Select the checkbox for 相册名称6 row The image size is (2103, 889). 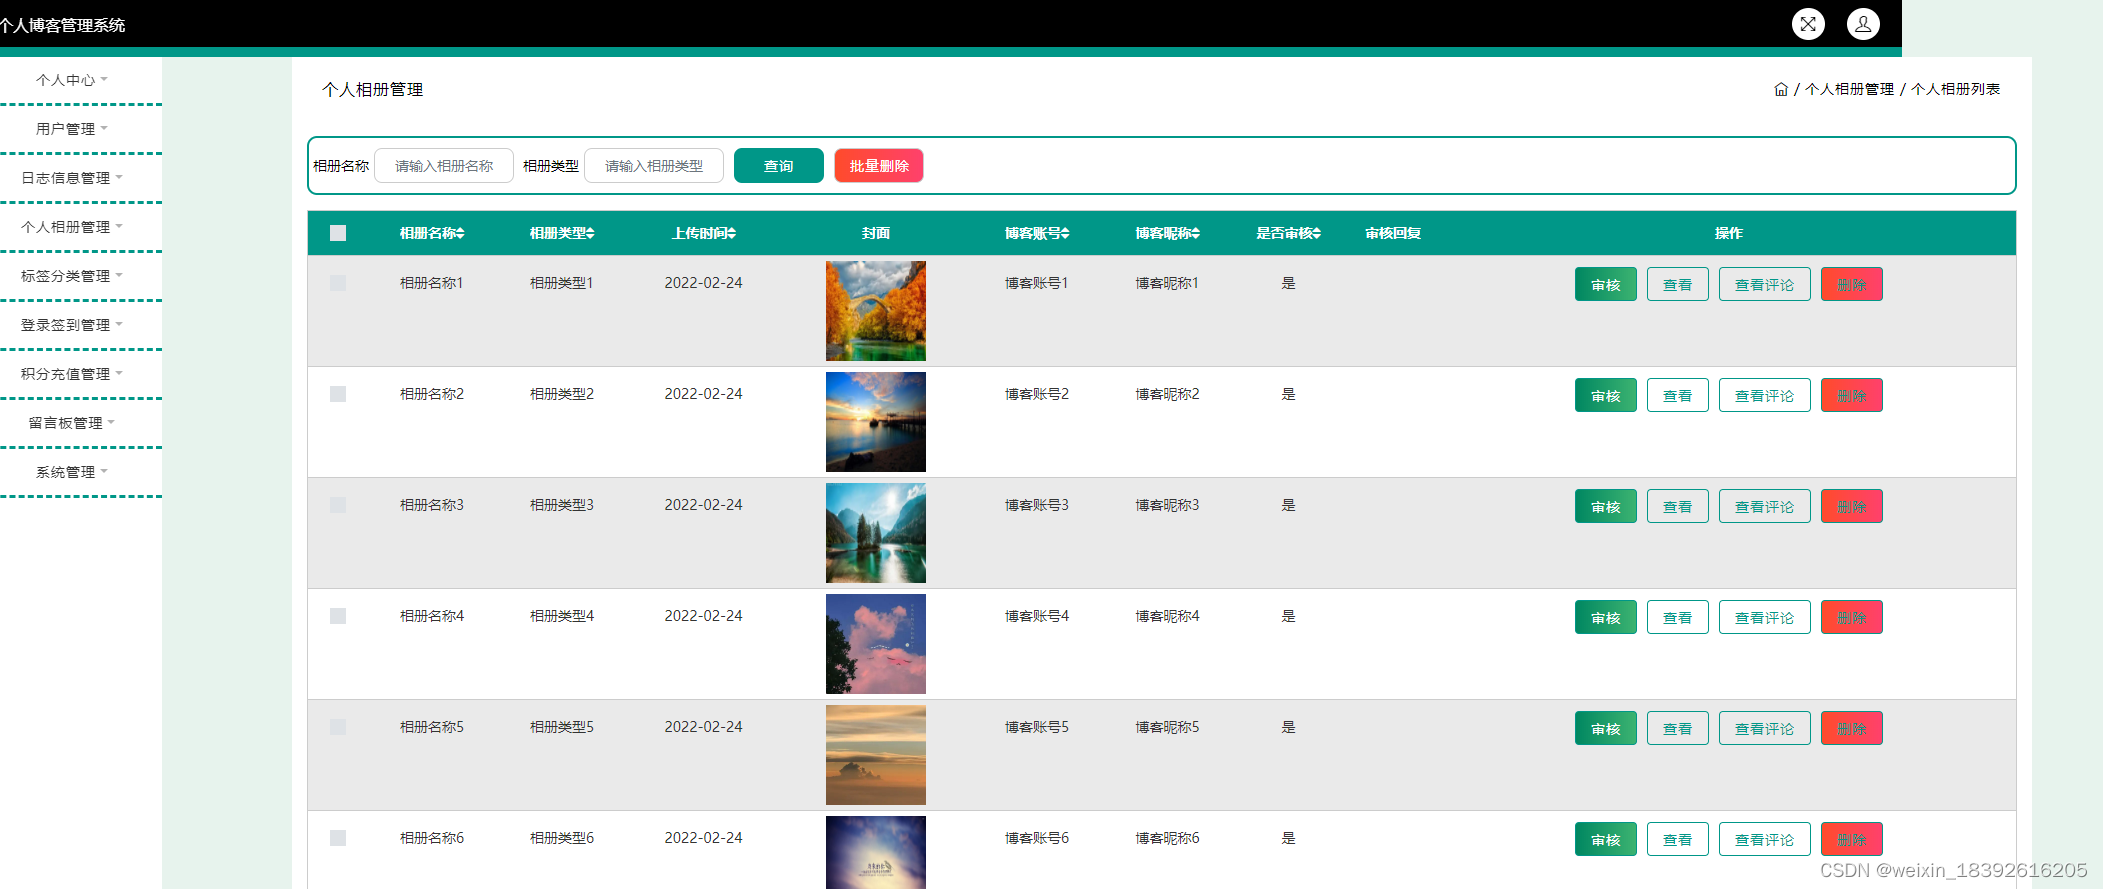[x=338, y=838]
